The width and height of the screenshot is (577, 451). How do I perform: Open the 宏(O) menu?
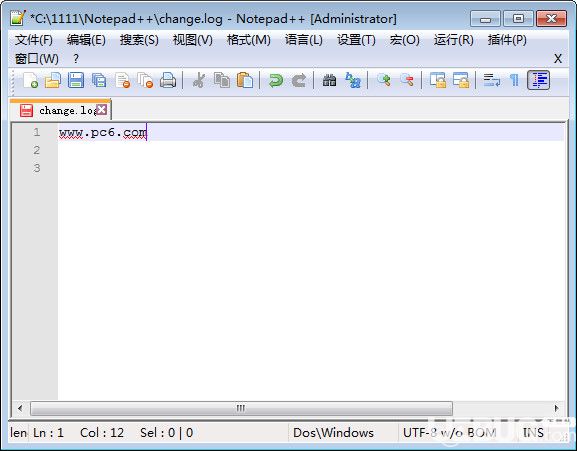[404, 40]
